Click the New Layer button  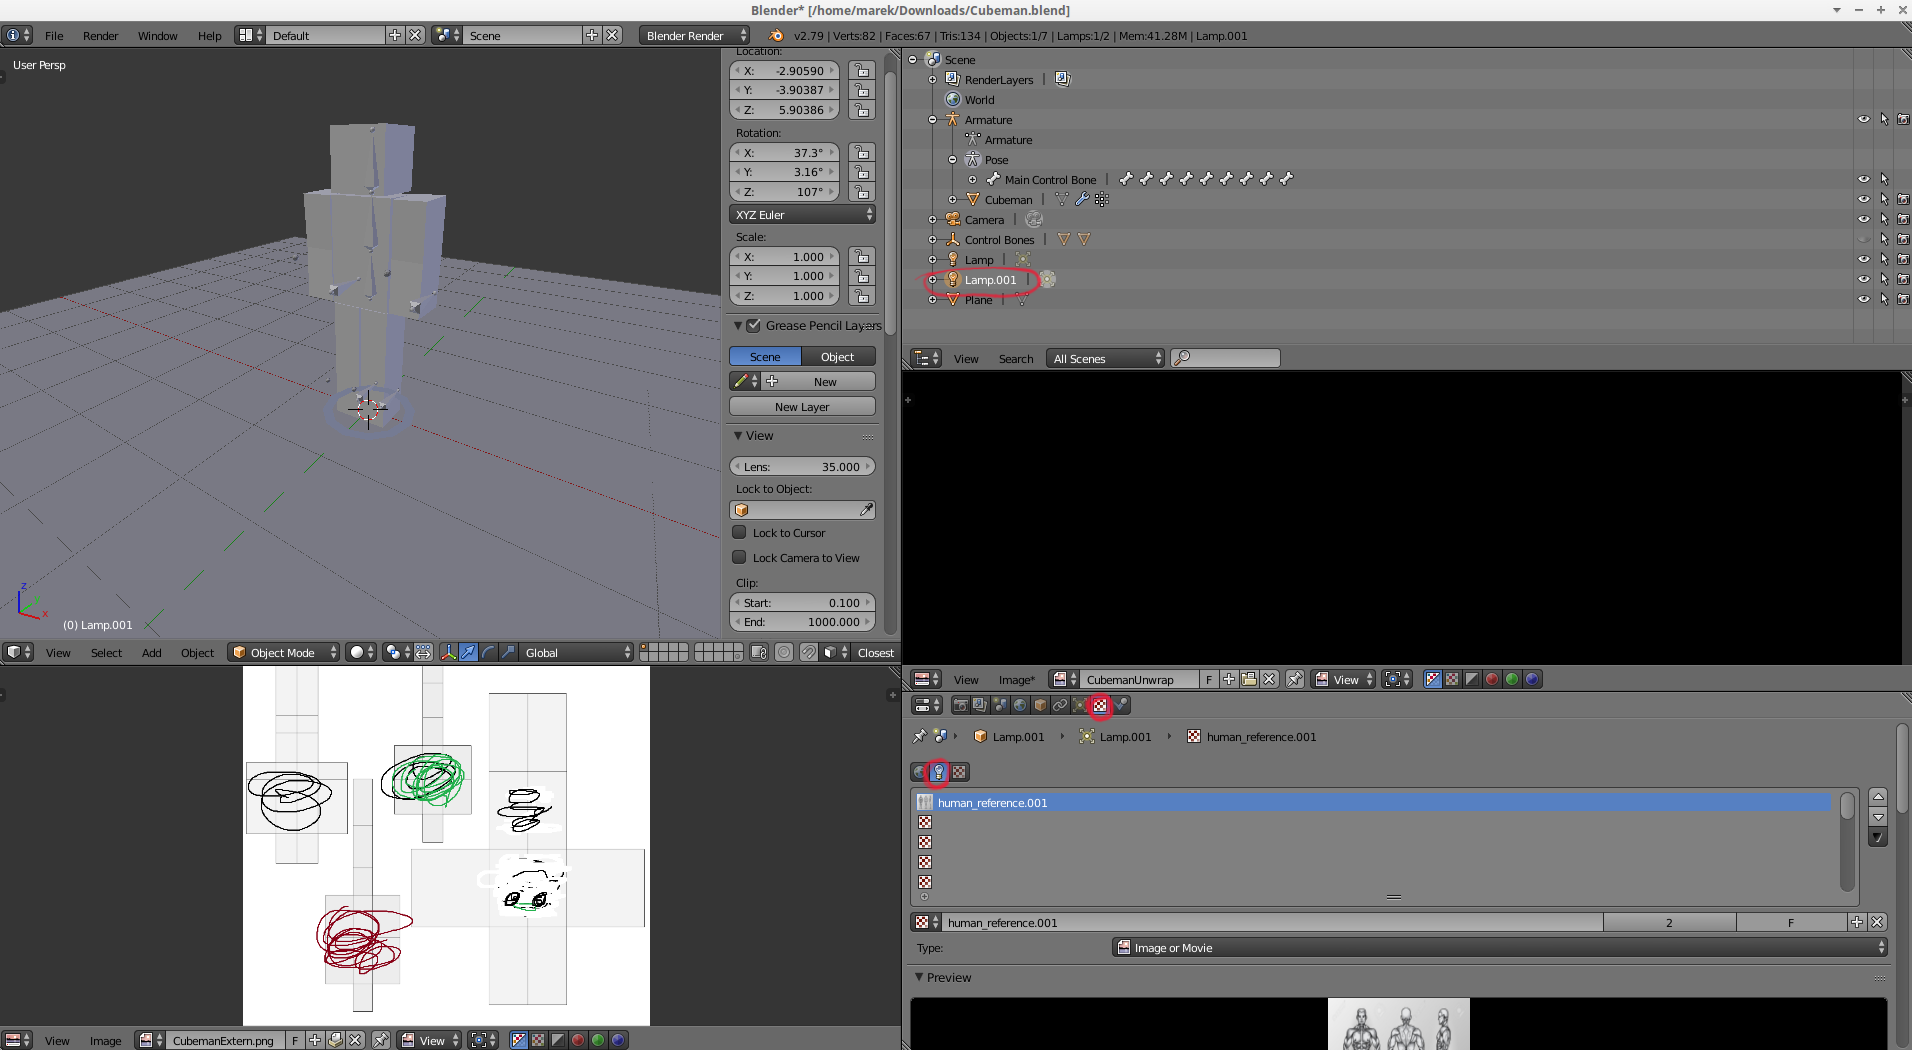coord(802,406)
